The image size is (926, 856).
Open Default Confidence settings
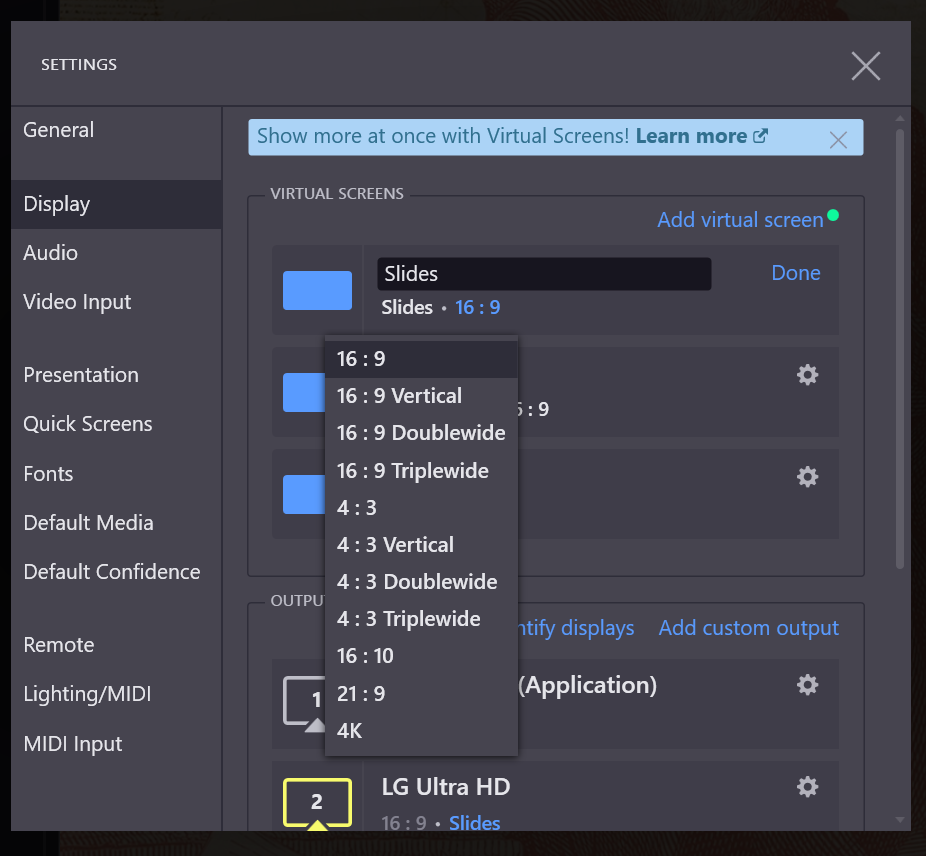[x=116, y=572]
